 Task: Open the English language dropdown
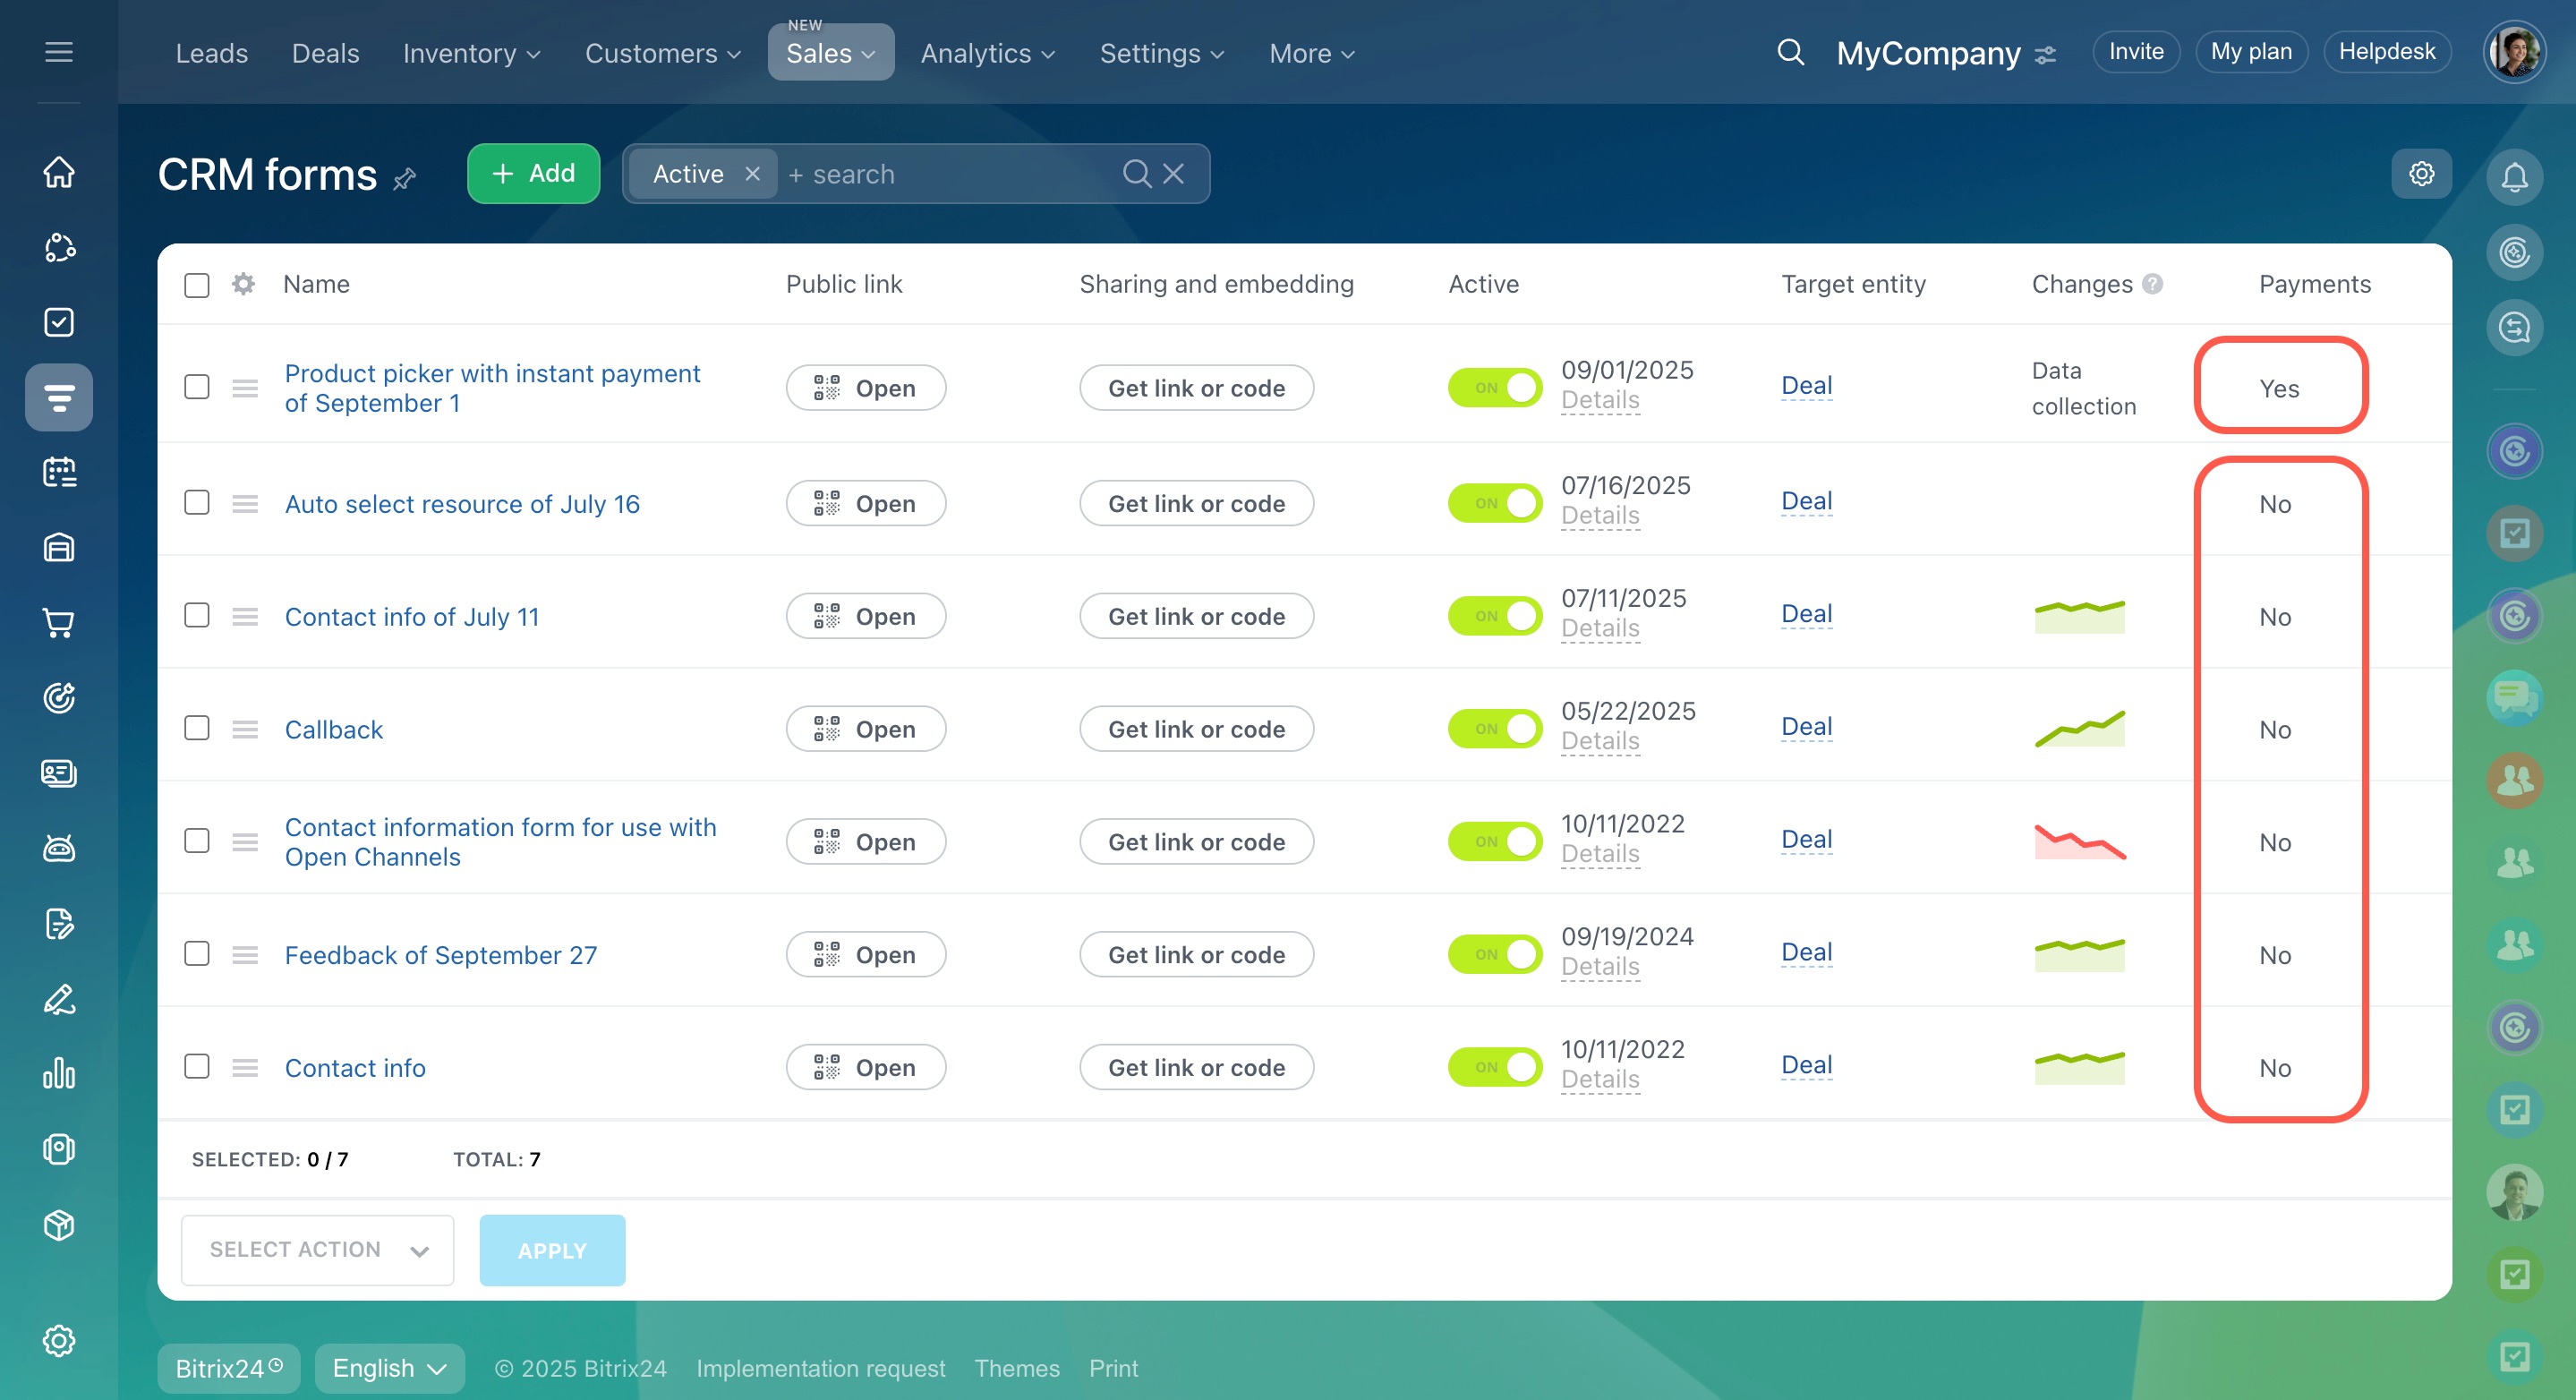[x=389, y=1368]
